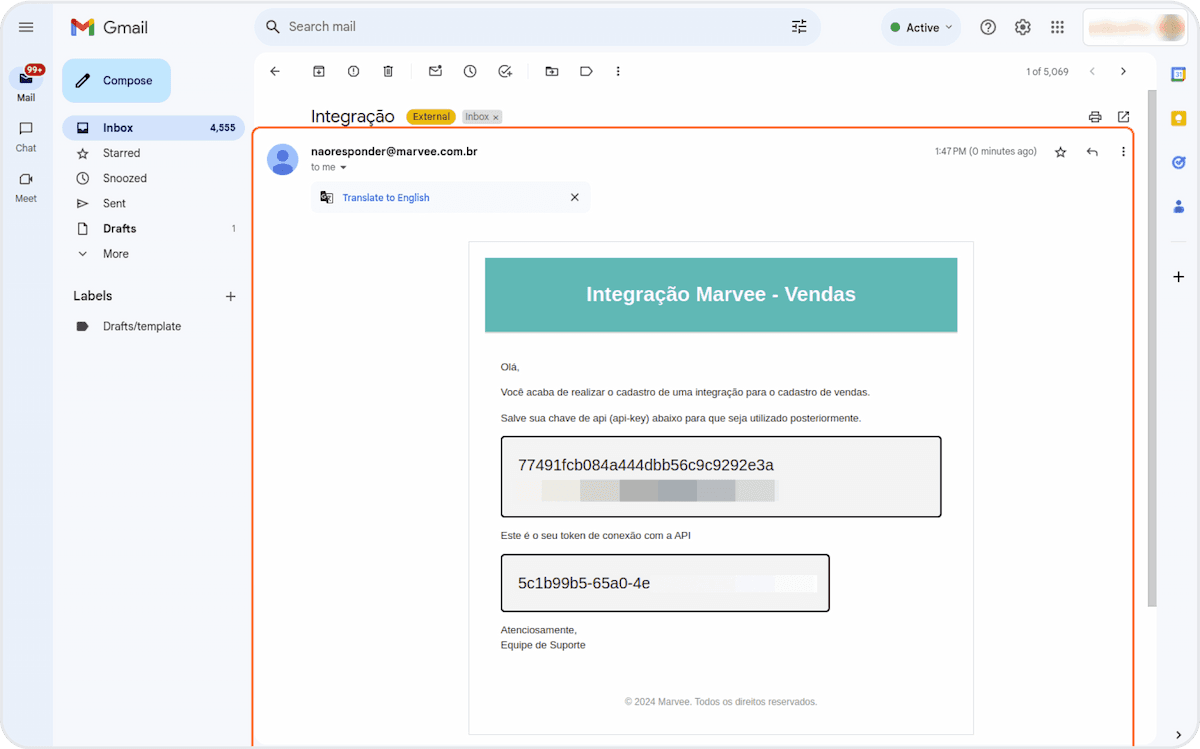
Task: Remove the Inbox label from the email
Action: coord(495,117)
